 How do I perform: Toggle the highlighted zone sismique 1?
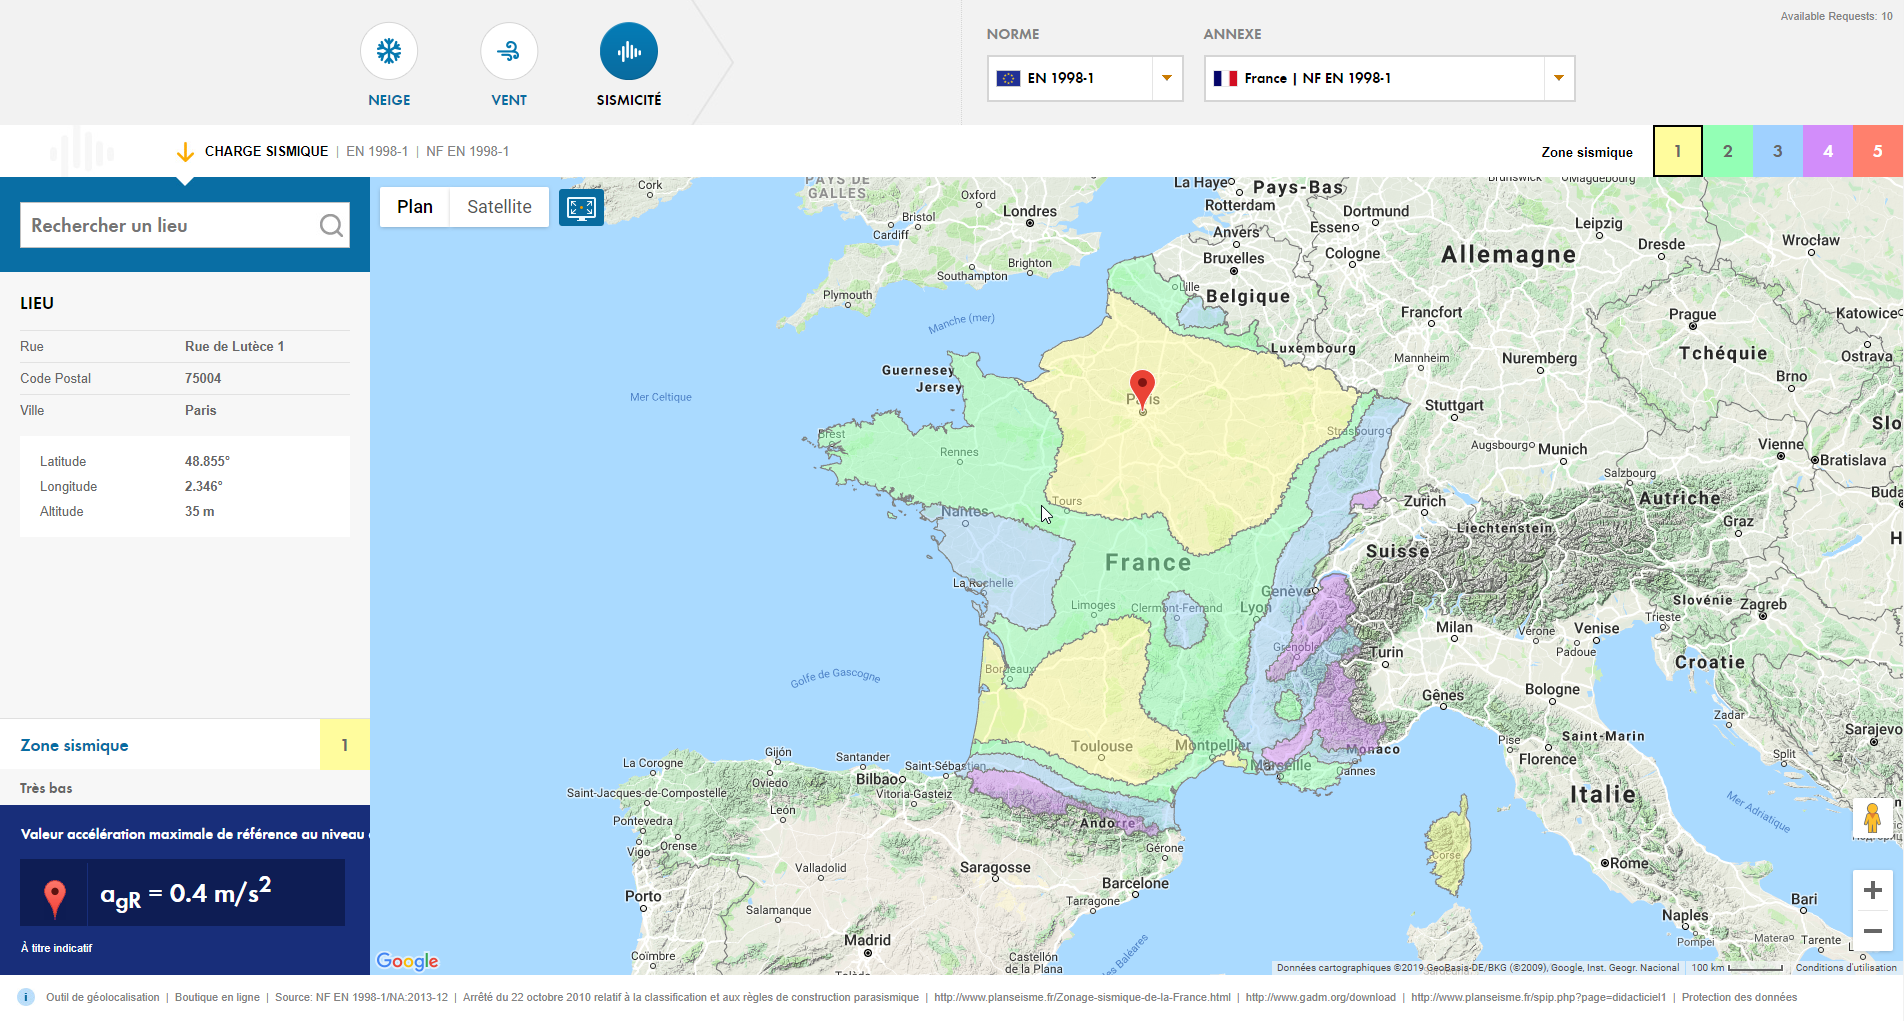tap(1677, 151)
